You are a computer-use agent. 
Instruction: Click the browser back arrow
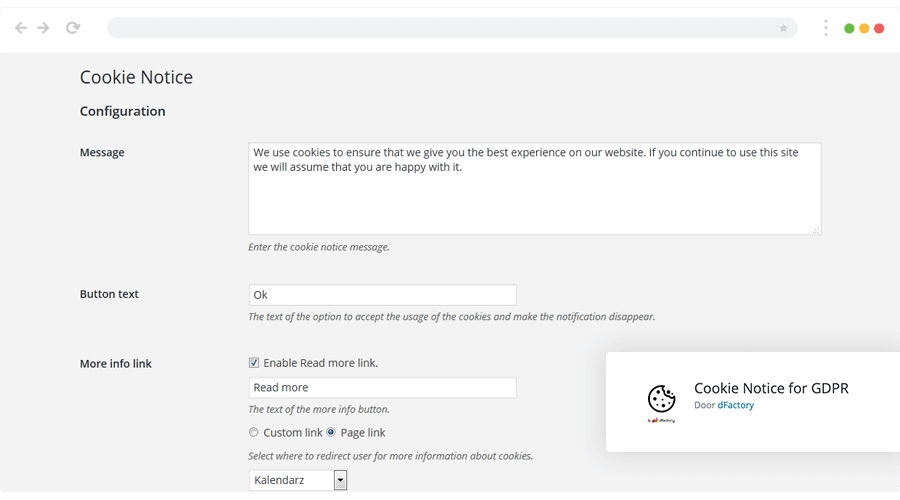tap(21, 28)
